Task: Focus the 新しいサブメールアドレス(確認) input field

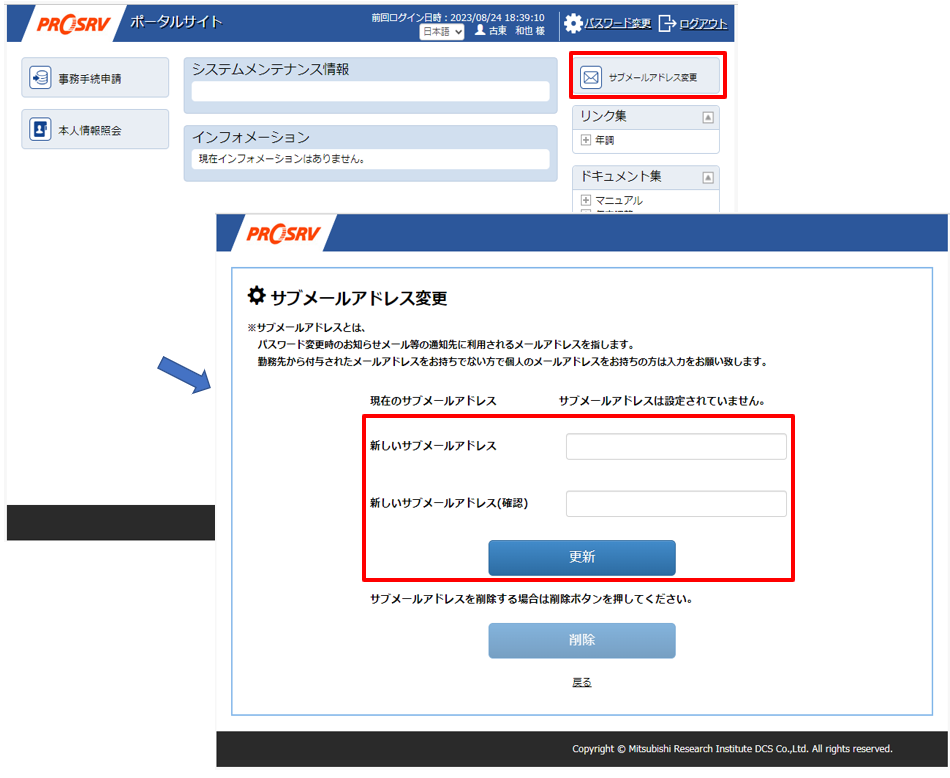Action: pos(676,504)
